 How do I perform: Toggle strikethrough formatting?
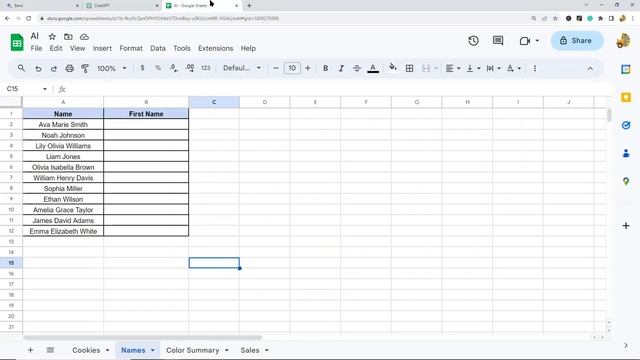357,68
